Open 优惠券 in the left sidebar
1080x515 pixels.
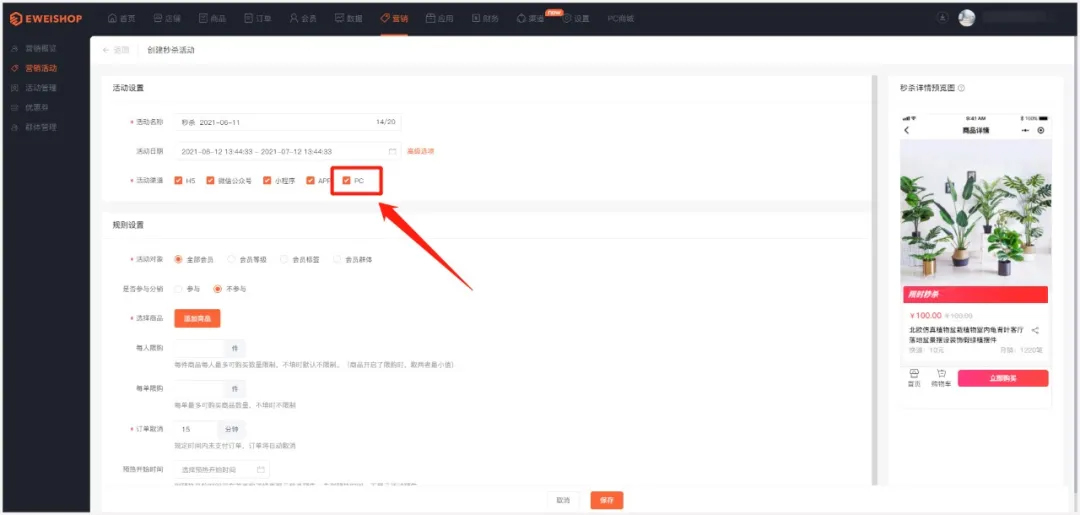[36, 107]
